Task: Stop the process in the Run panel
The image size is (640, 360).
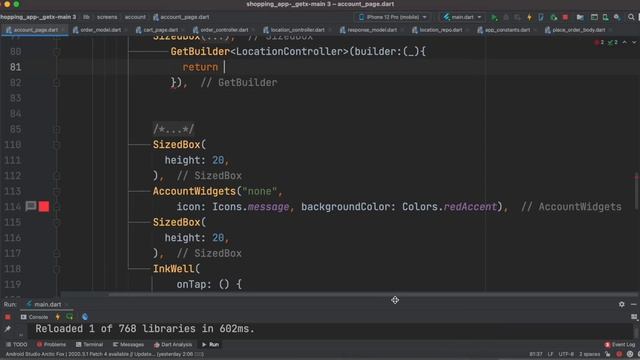Action: pos(8,317)
